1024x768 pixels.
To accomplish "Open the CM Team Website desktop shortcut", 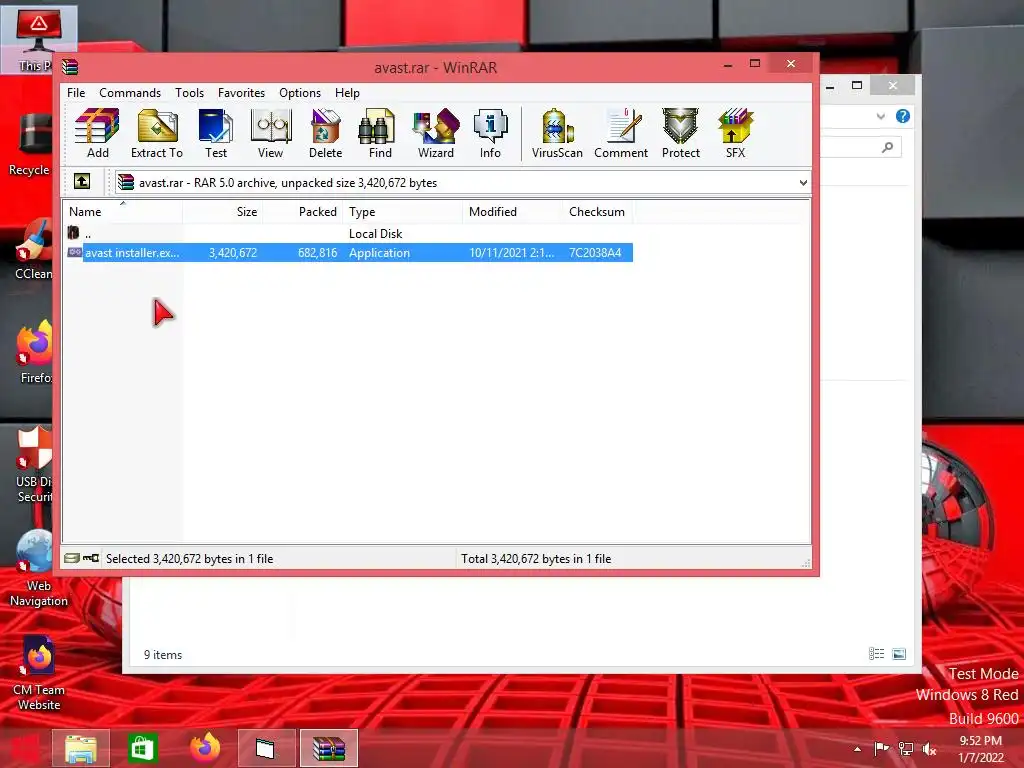I will click(39, 674).
